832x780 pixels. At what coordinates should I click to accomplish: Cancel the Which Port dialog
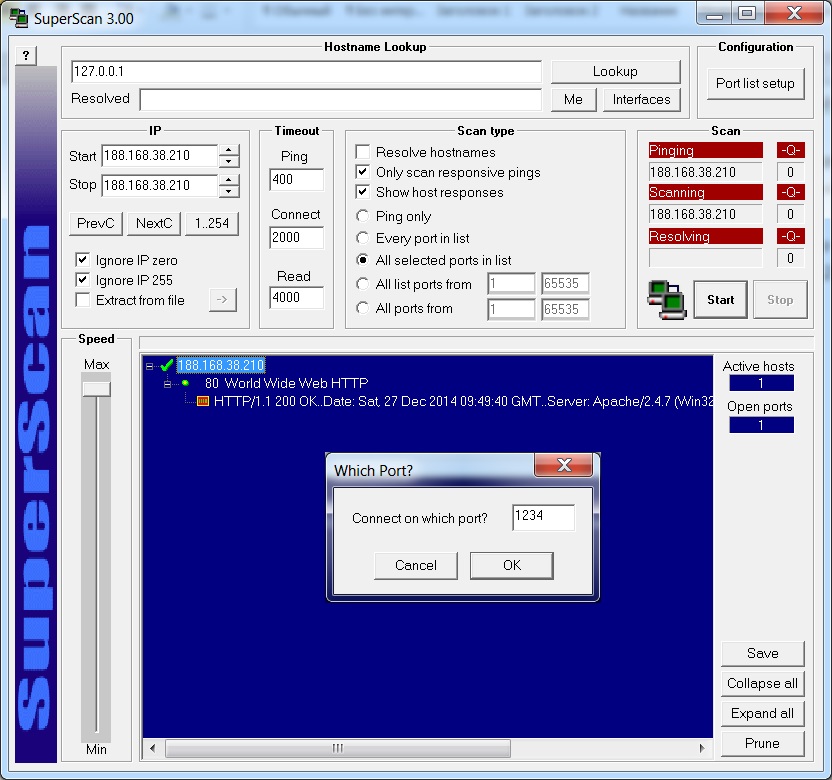coord(415,566)
